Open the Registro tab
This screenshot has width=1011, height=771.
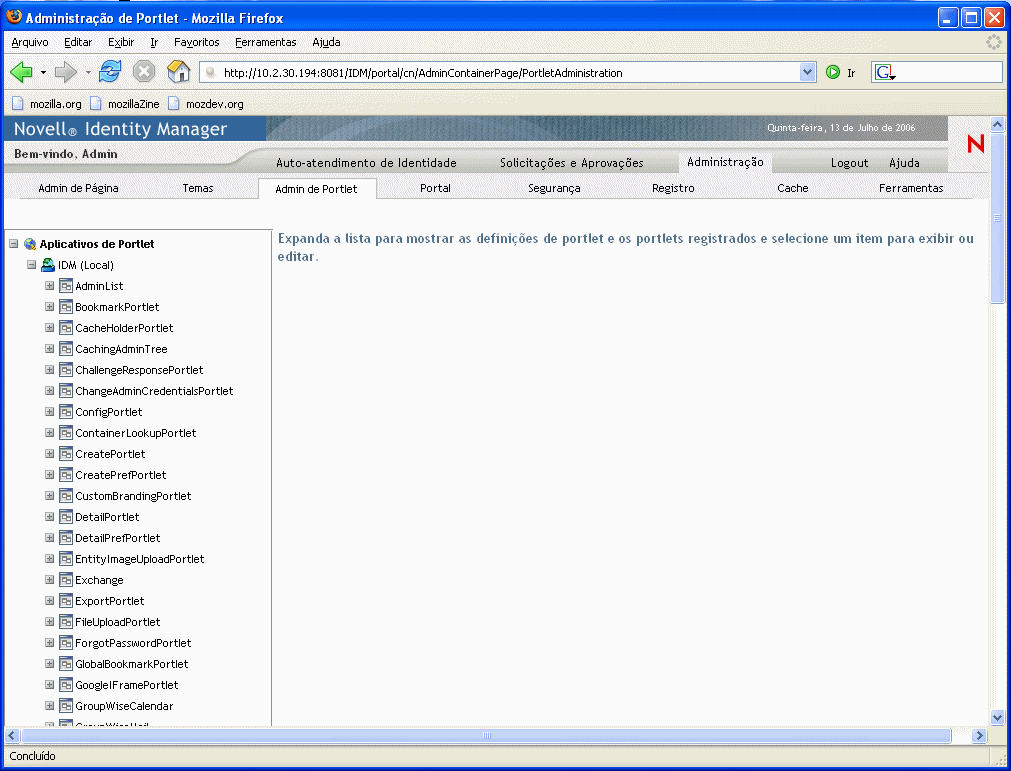pyautogui.click(x=673, y=188)
